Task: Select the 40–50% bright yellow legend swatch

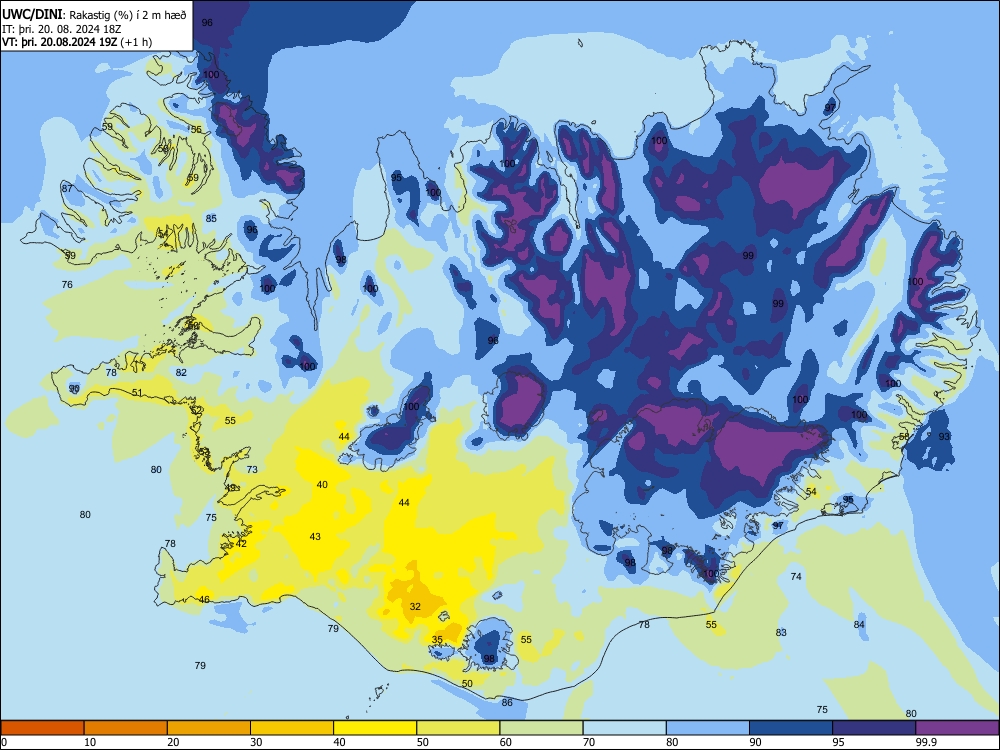Action: click(x=375, y=728)
